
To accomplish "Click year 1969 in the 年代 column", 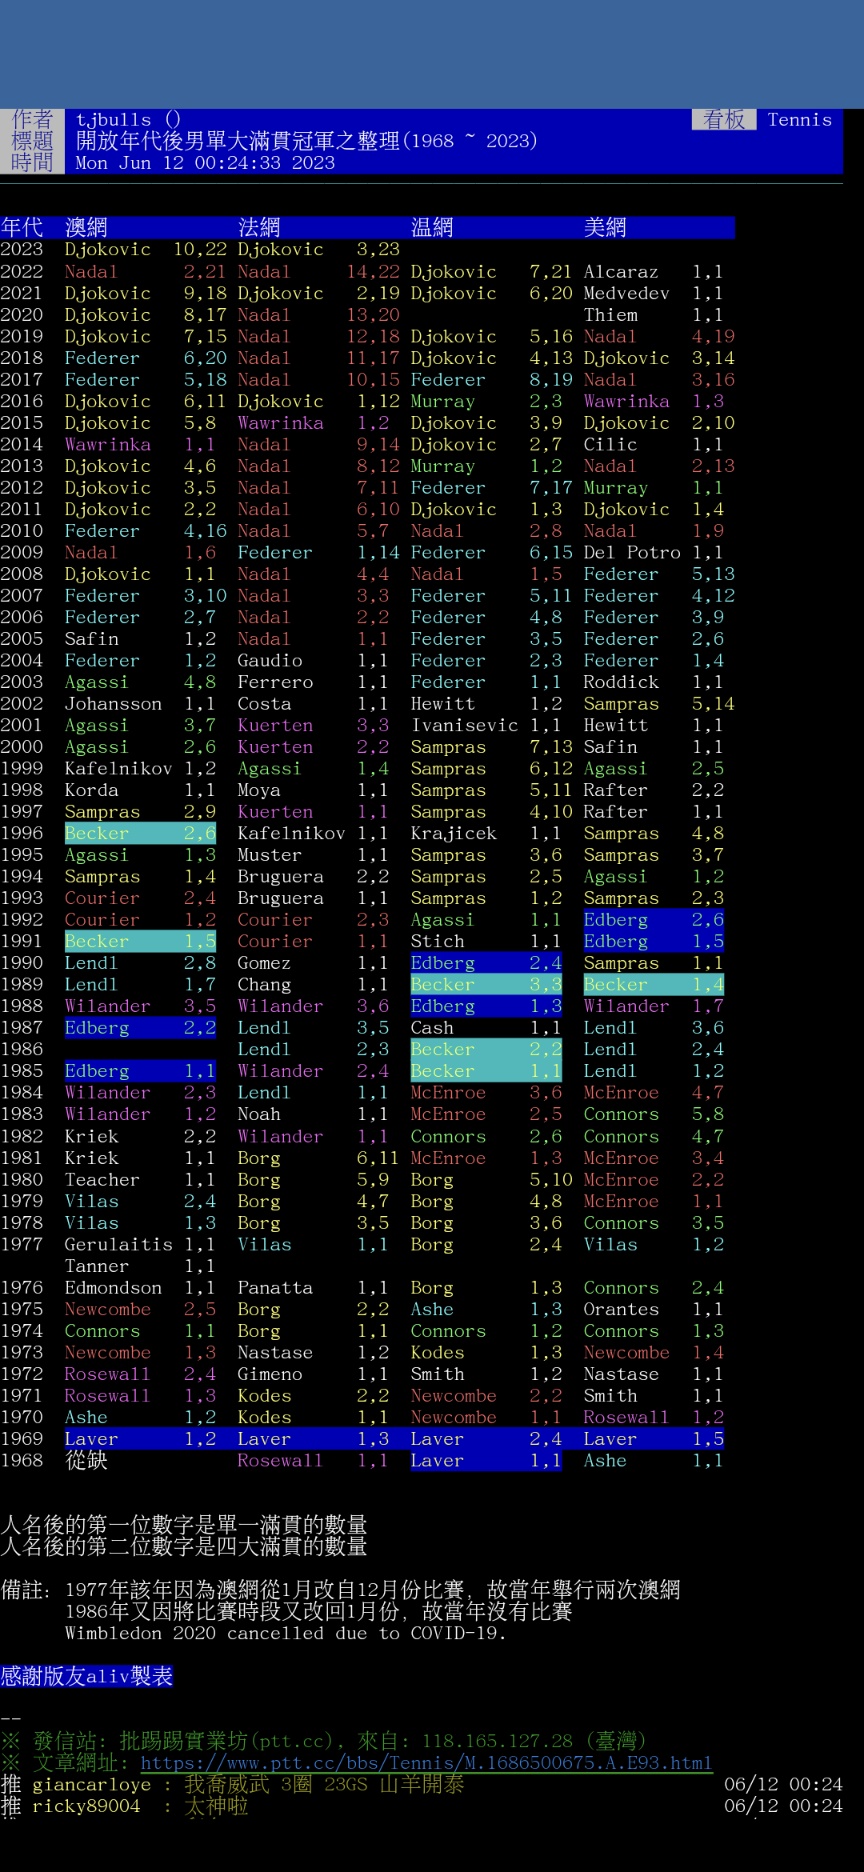I will click(x=22, y=1438).
